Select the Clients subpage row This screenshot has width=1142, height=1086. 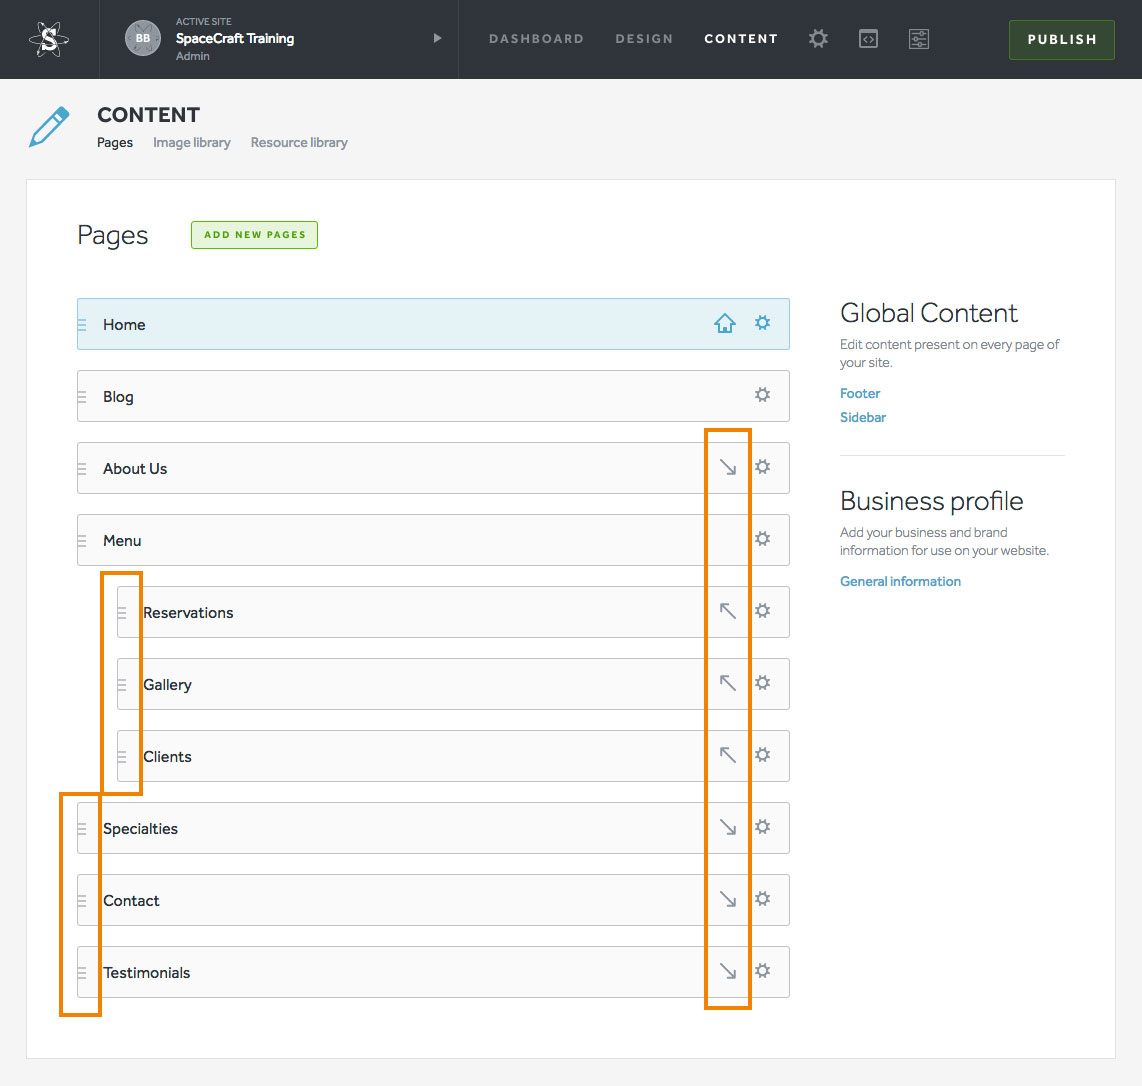[x=453, y=756]
